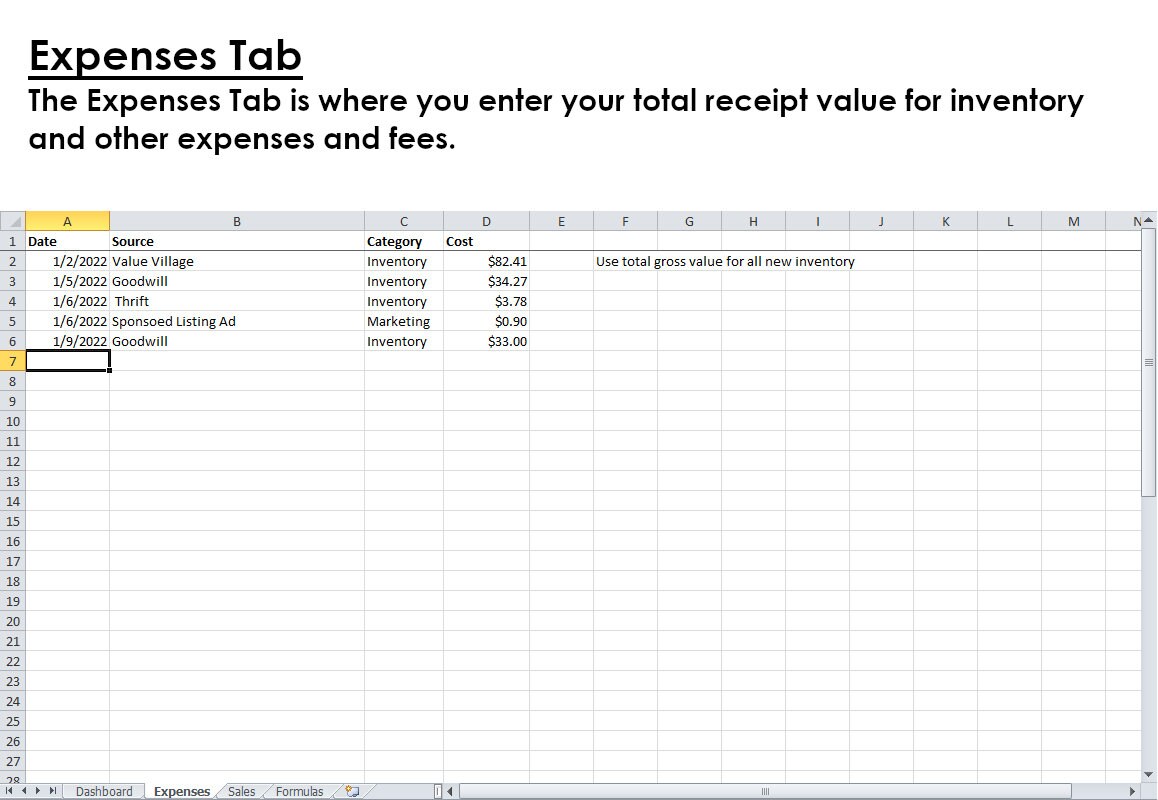Click the horizontal scrollbar right arrow

tap(1132, 790)
